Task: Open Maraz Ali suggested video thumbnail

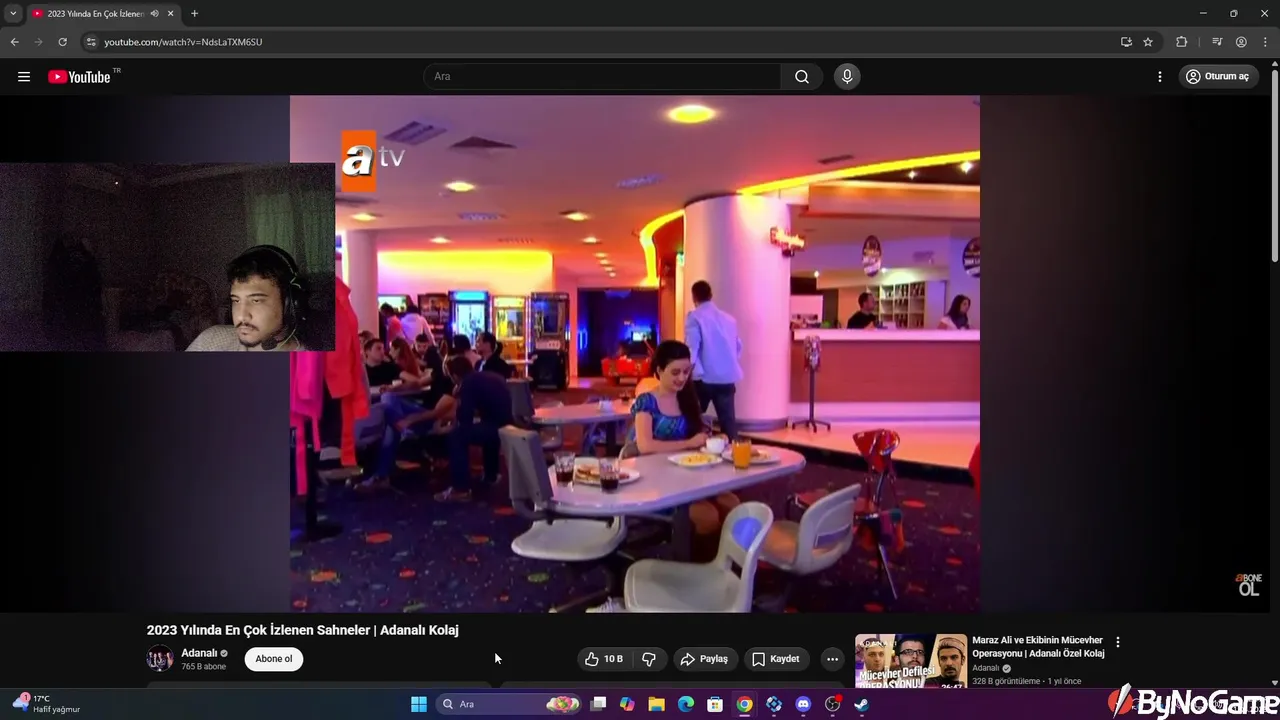Action: click(x=911, y=661)
